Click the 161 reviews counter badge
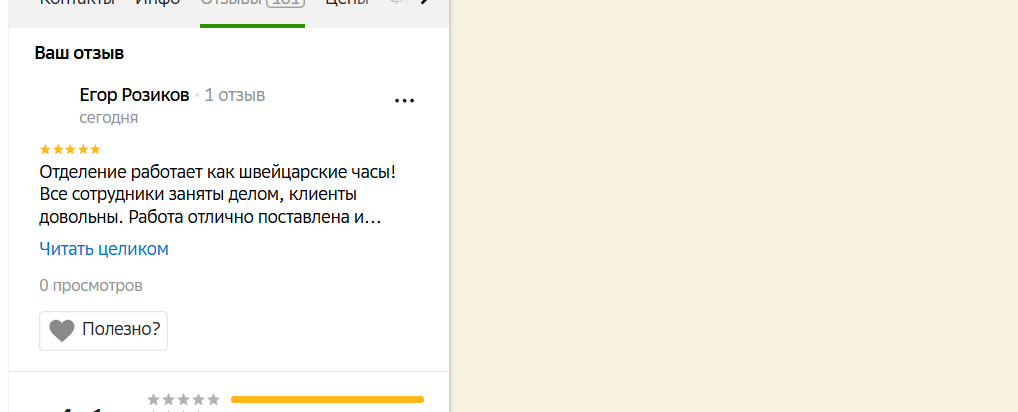1018x412 pixels. pyautogui.click(x=286, y=3)
